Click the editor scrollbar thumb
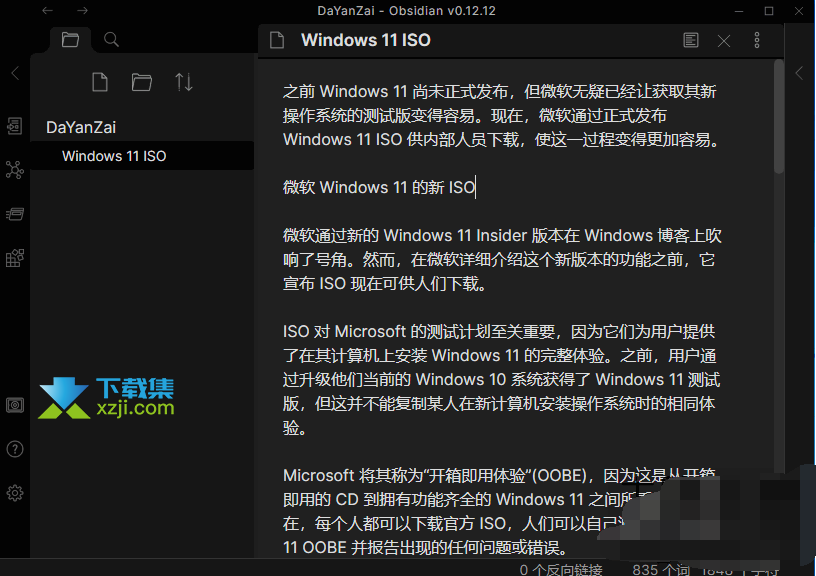816x576 pixels. point(779,116)
